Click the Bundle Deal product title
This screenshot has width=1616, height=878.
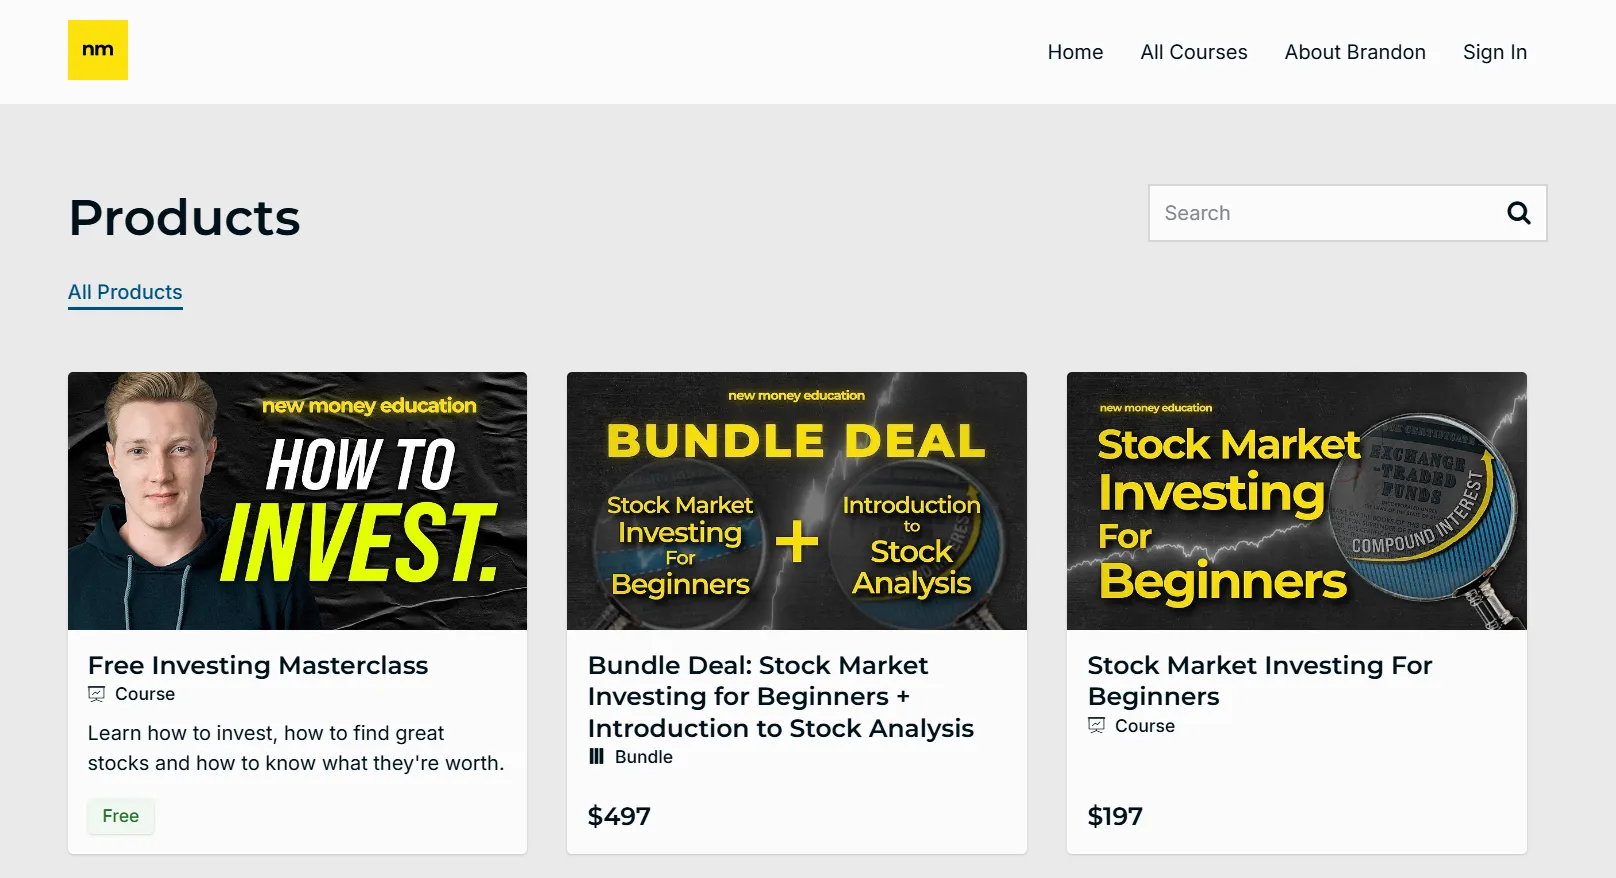tap(780, 697)
